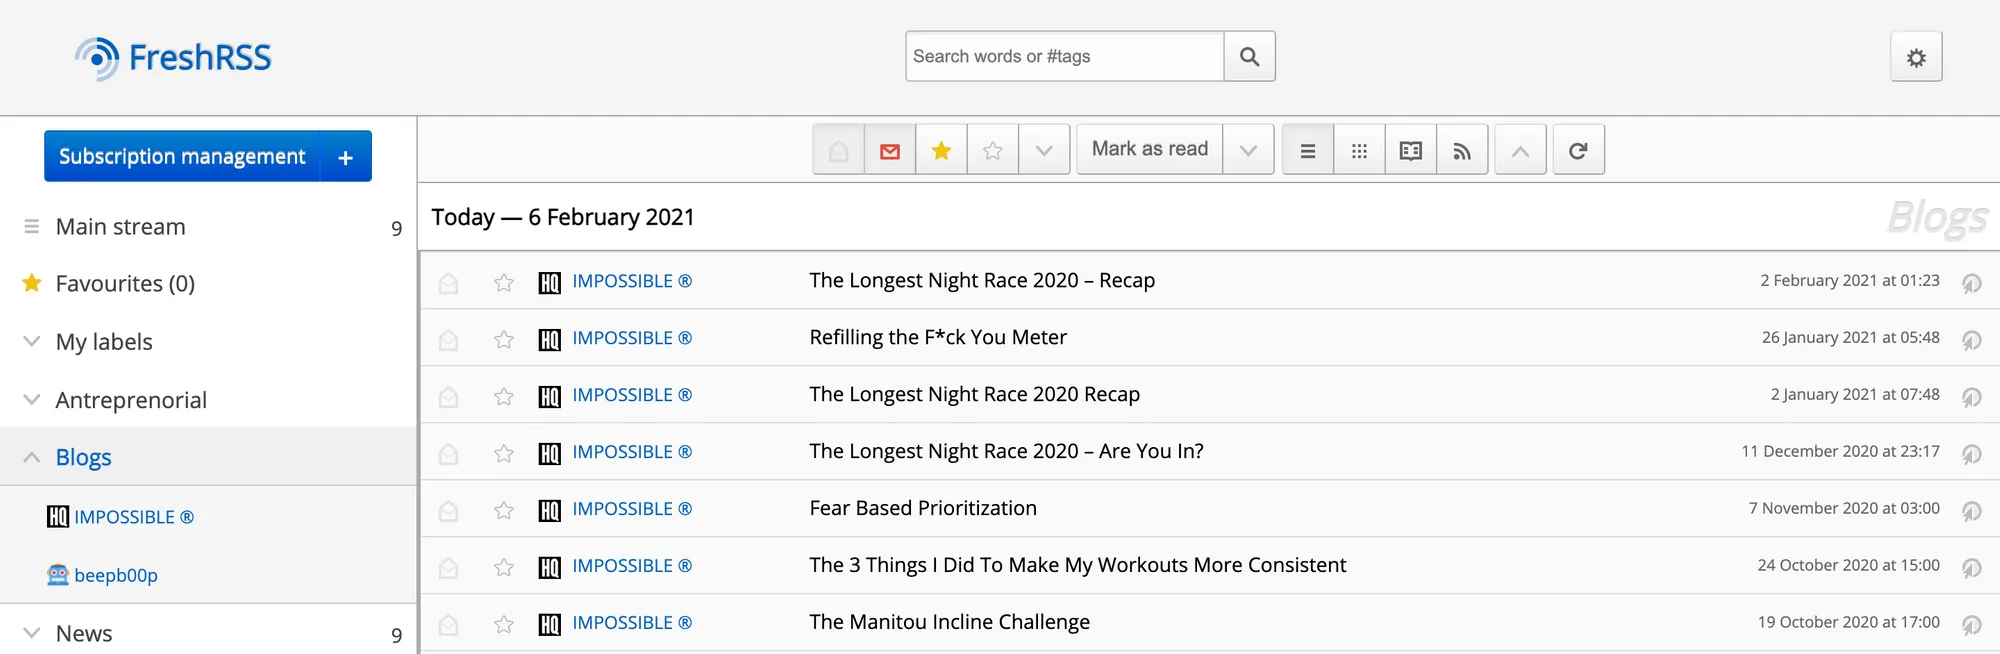Click the Mark as read button

[x=1150, y=149]
